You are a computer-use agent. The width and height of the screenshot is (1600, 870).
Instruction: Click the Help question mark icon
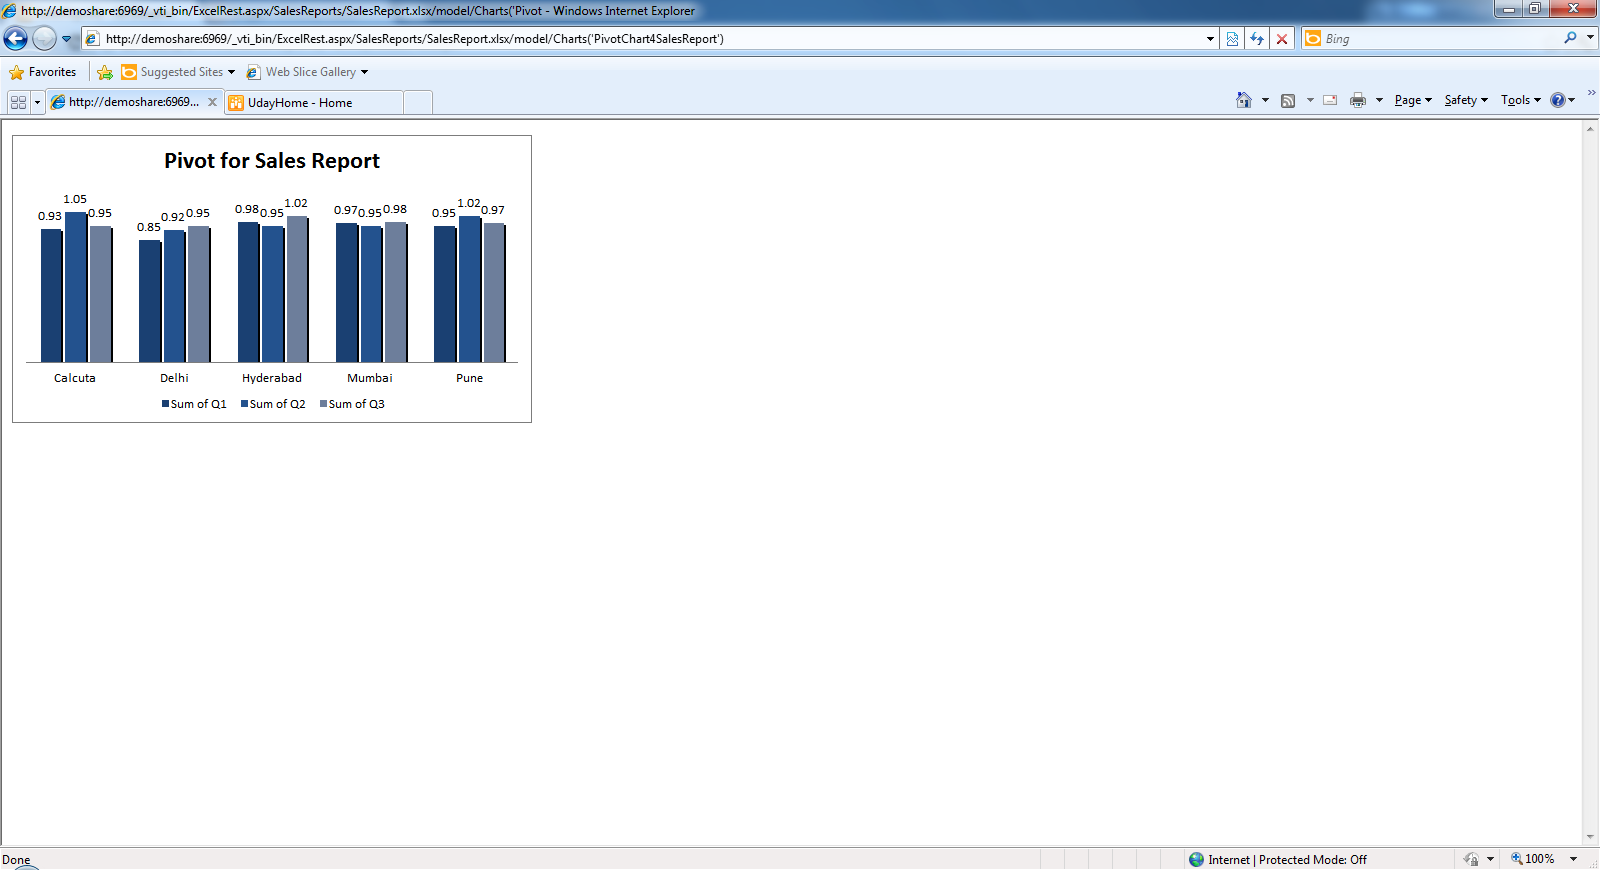(1558, 100)
